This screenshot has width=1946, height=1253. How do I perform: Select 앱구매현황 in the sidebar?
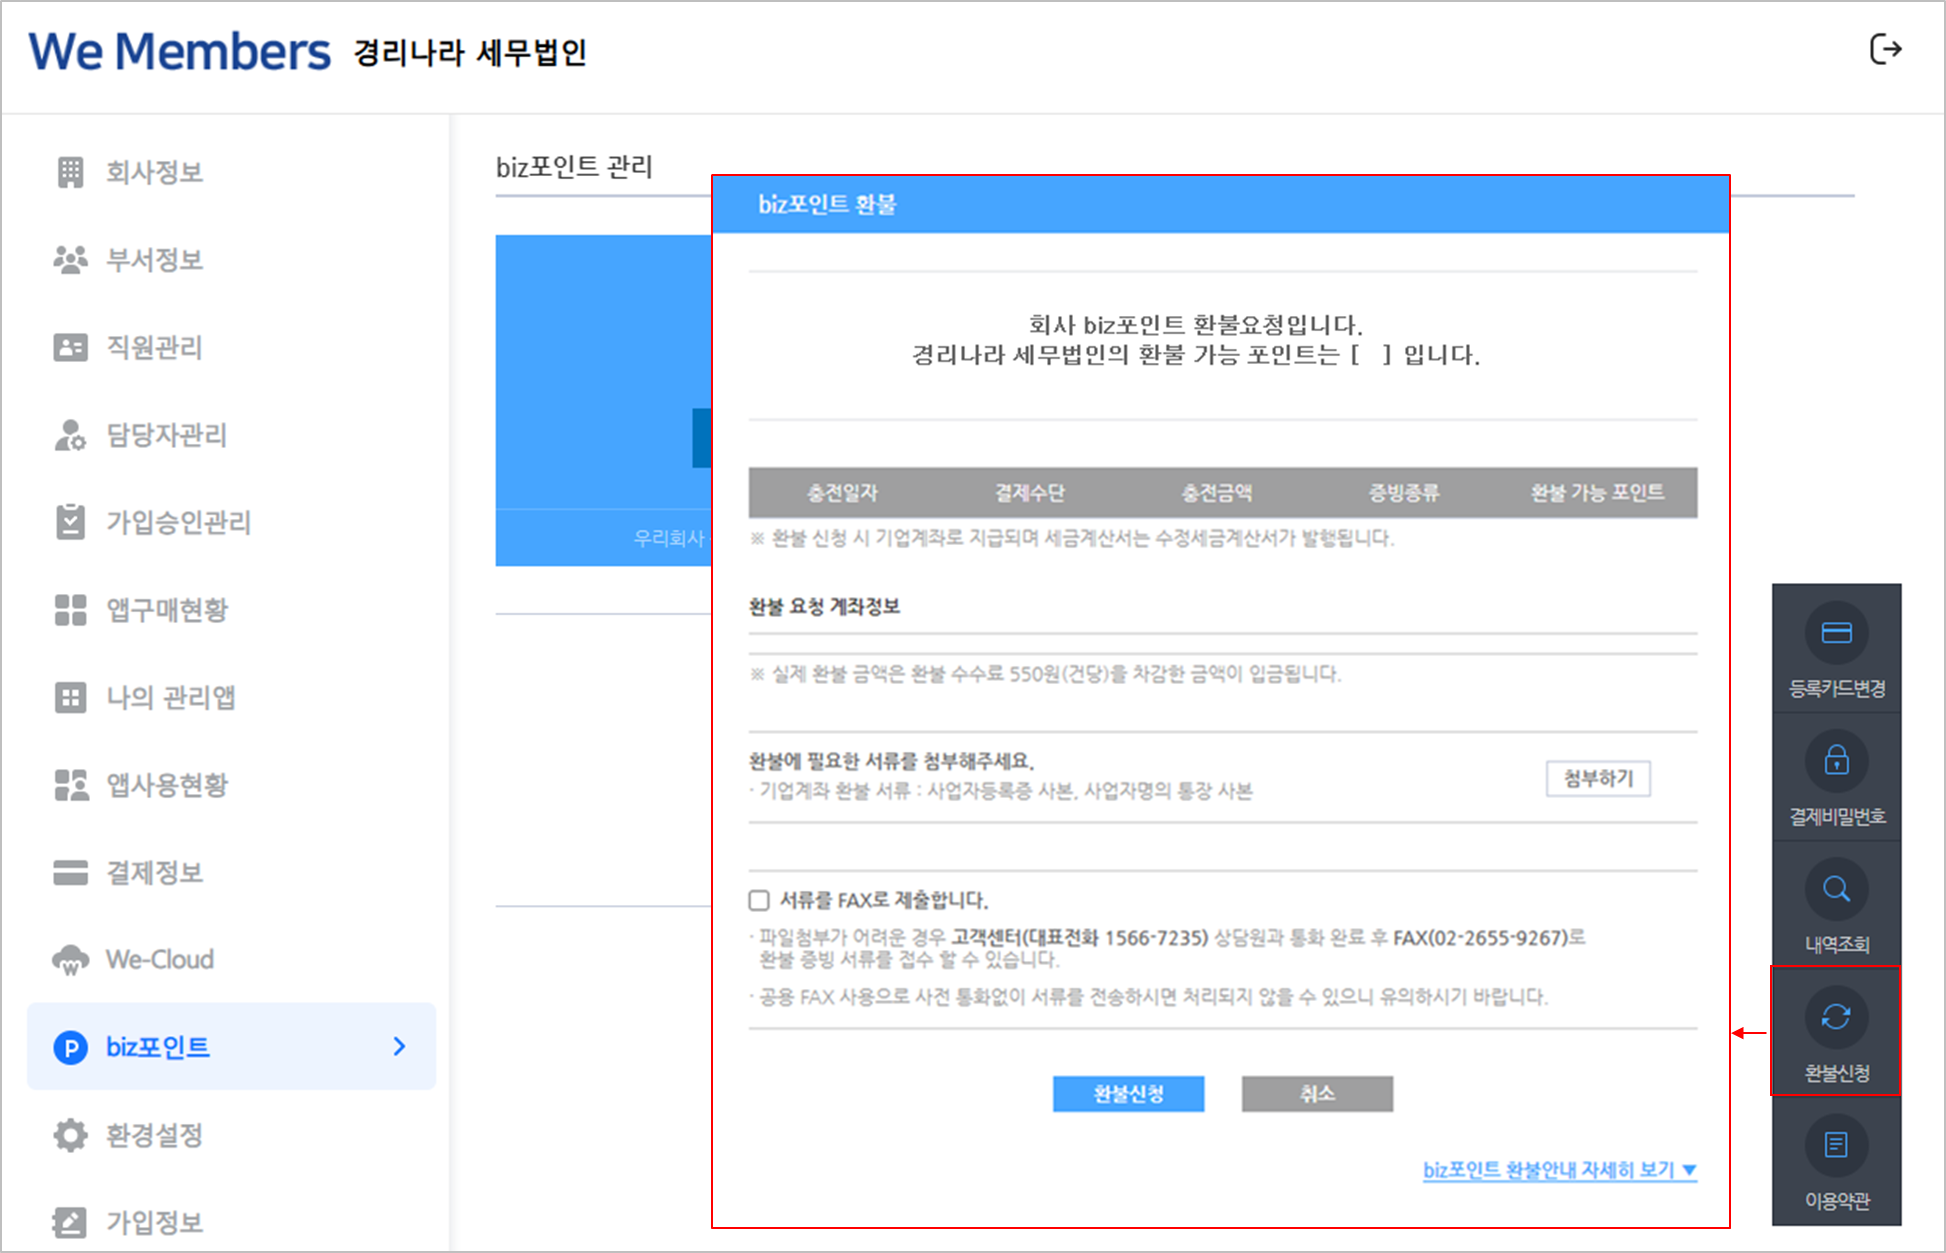click(167, 610)
